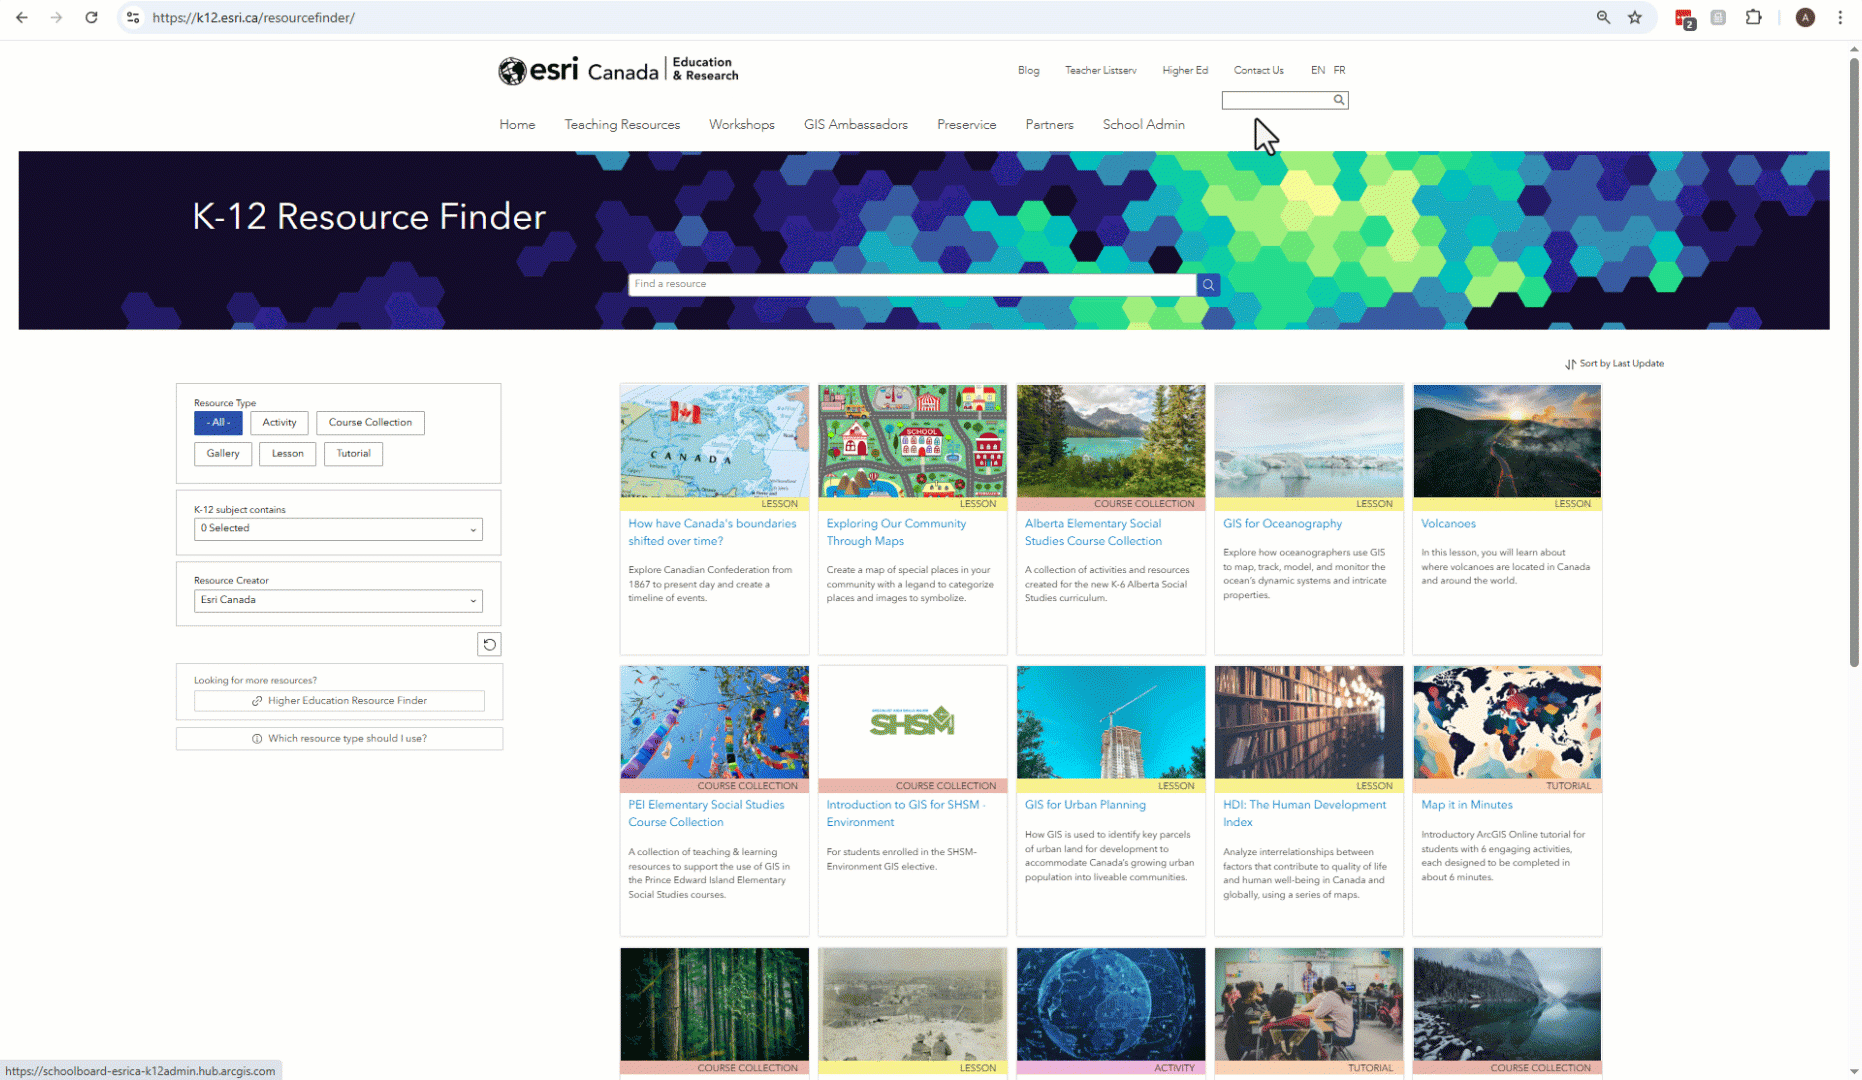Image resolution: width=1862 pixels, height=1080 pixels.
Task: Toggle the Gallery resource type filter
Action: click(x=223, y=453)
